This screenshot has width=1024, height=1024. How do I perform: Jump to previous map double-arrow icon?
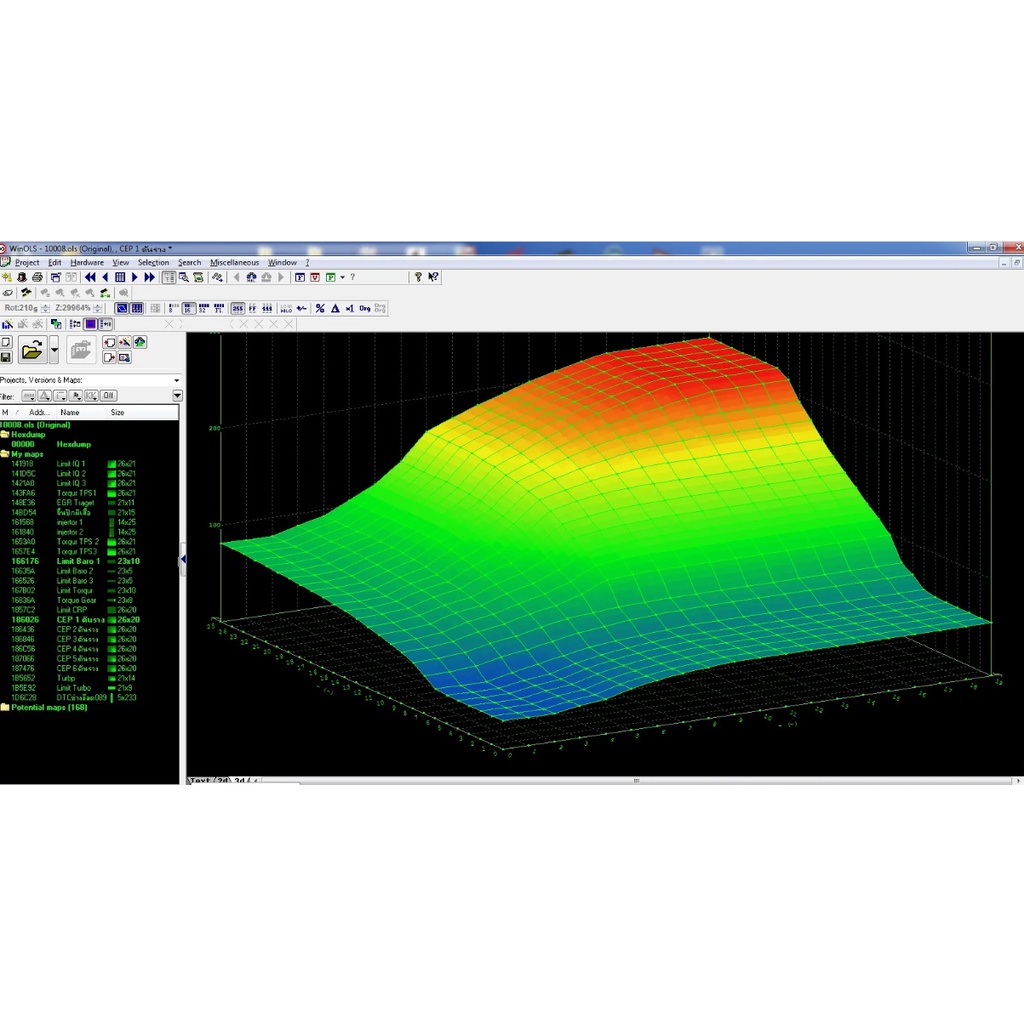90,277
